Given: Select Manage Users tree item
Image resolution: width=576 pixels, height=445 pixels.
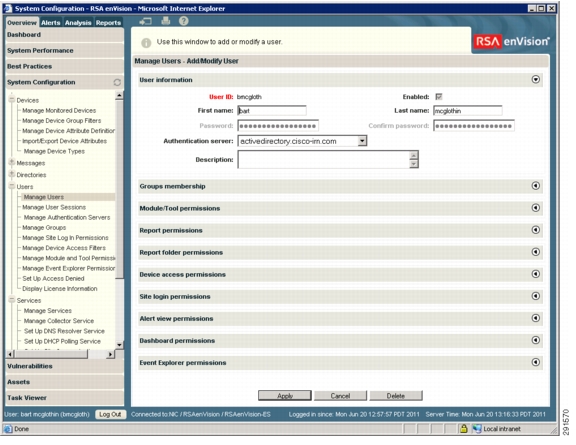Looking at the screenshot, I should click(44, 197).
